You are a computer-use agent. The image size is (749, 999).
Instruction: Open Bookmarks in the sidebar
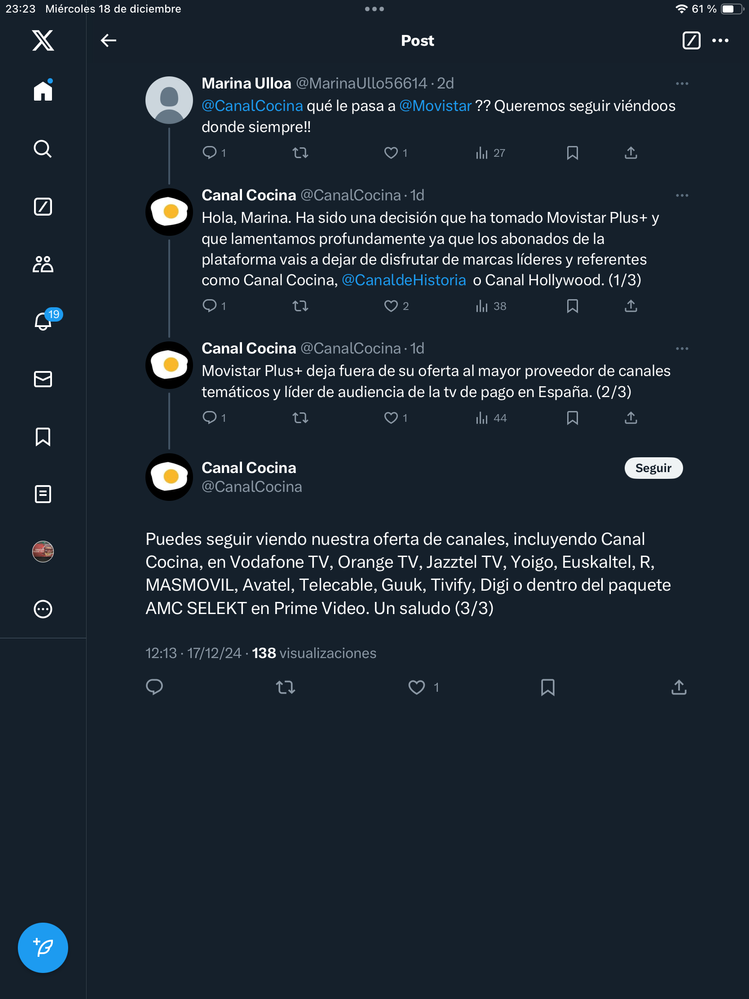43,437
